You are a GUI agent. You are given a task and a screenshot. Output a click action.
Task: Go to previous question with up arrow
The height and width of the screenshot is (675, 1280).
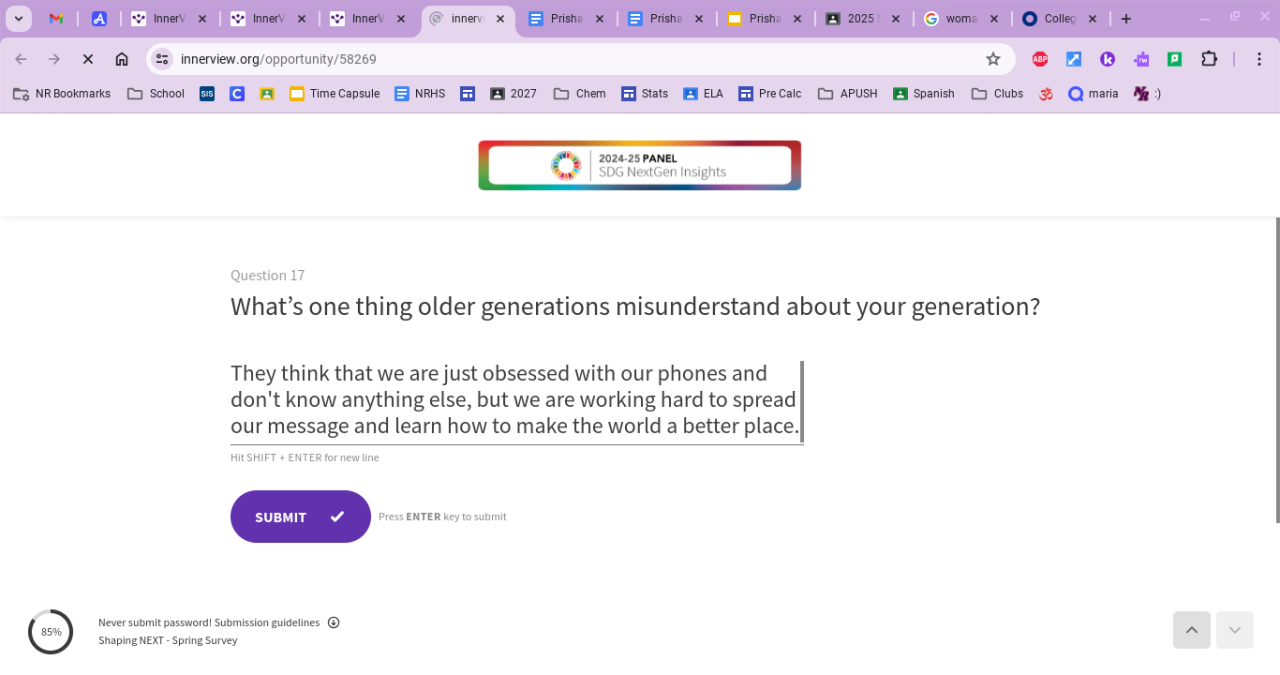1191,630
